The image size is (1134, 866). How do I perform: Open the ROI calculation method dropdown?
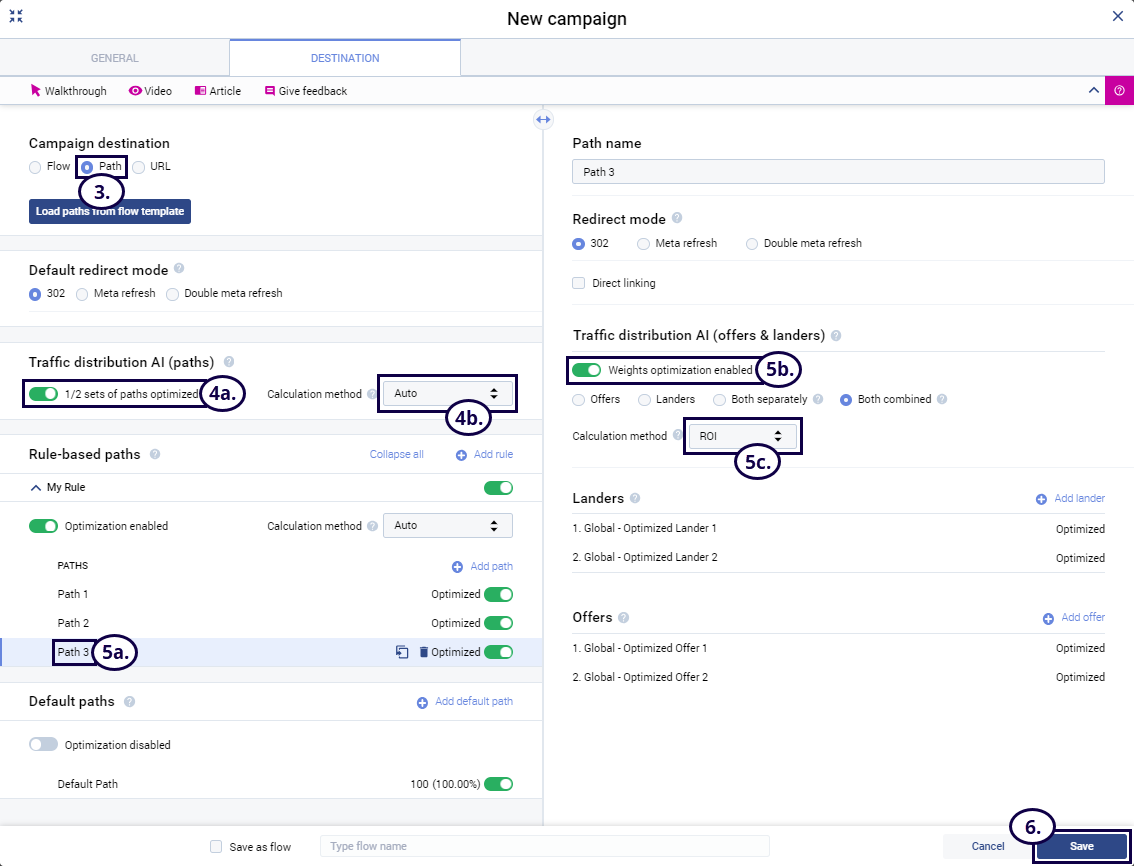(x=740, y=436)
